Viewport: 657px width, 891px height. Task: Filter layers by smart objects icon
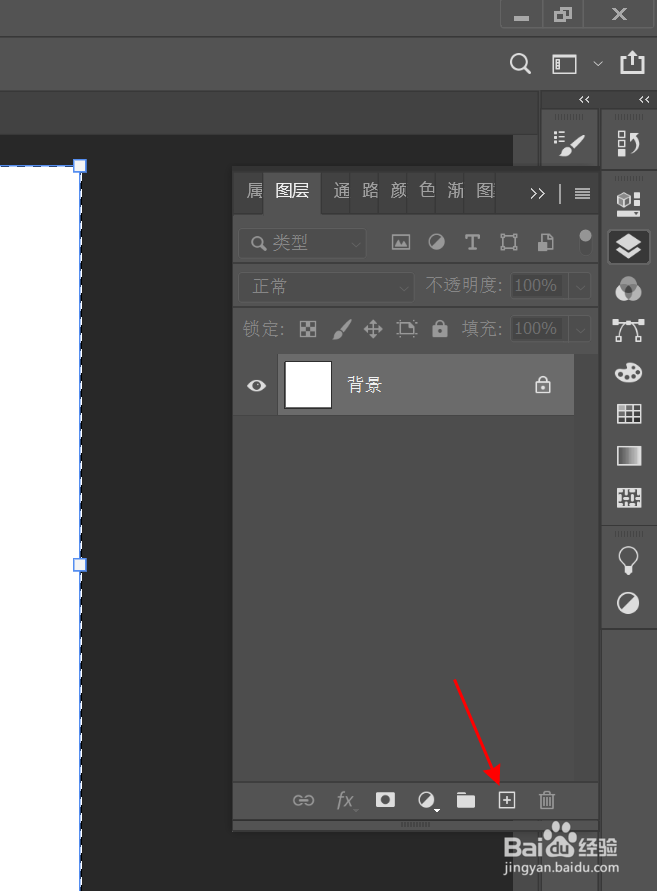coord(546,243)
